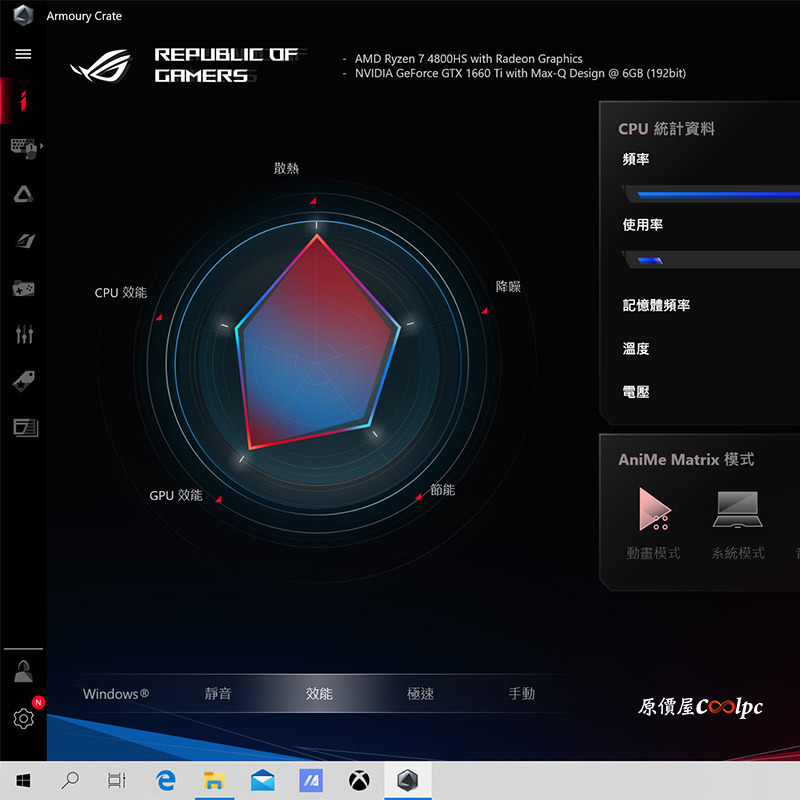The width and height of the screenshot is (800, 800).
Task: Click the 電壓 voltage label
Action: [x=636, y=392]
